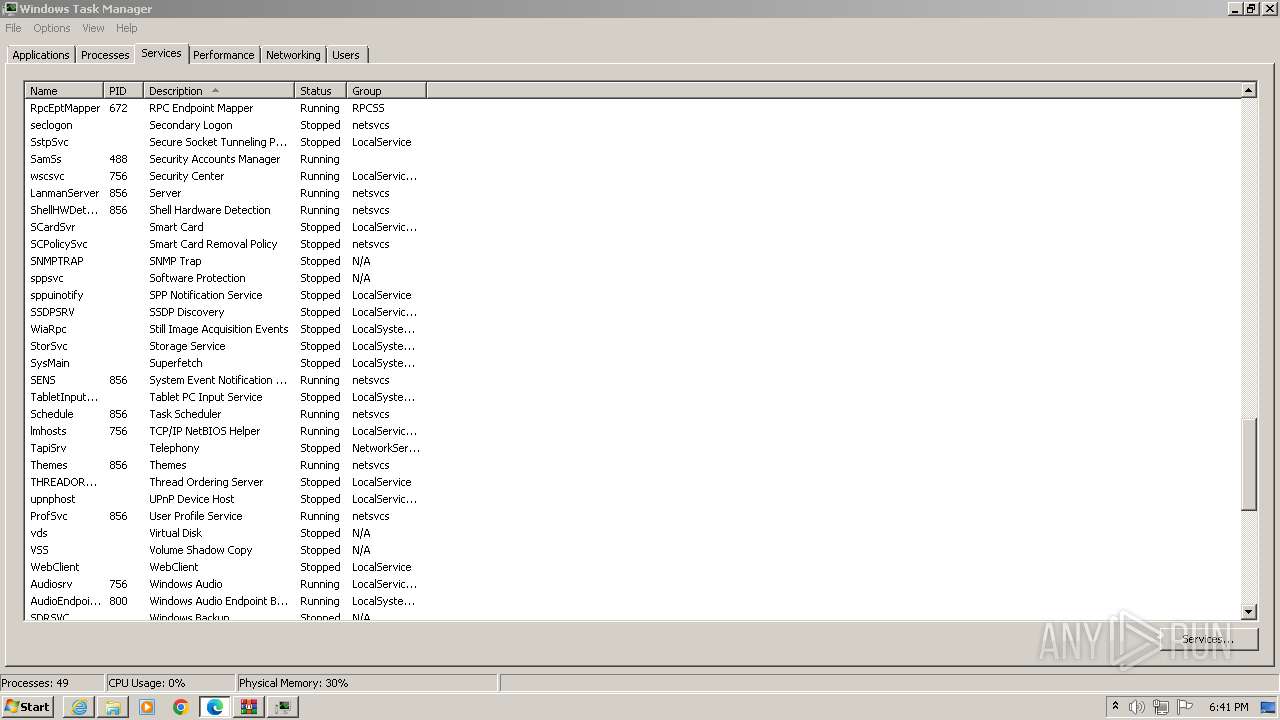Open Internet Explorer from the taskbar
Image resolution: width=1280 pixels, height=720 pixels.
[79, 707]
